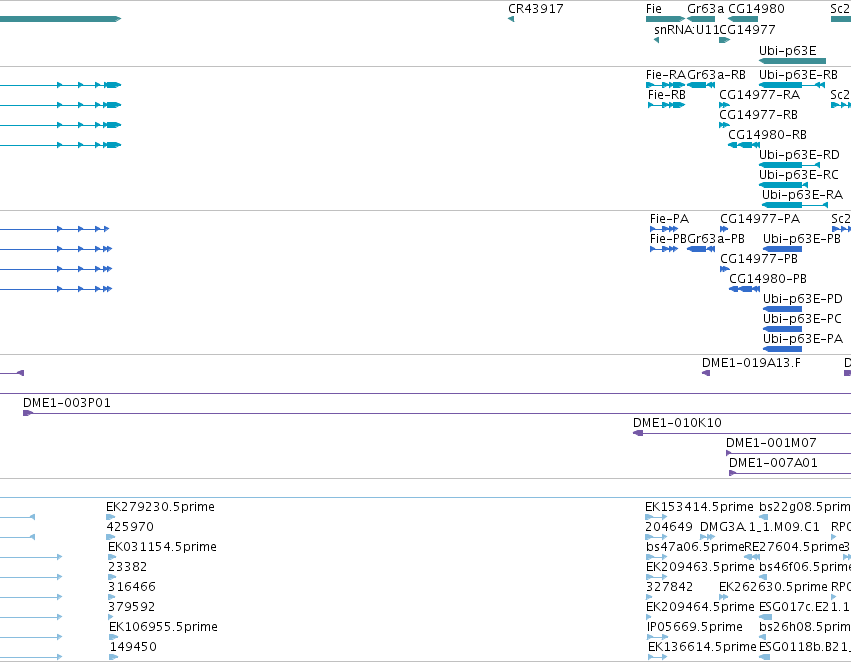
Task: Click the Gr63a-RB transcript label
Action: (x=716, y=75)
